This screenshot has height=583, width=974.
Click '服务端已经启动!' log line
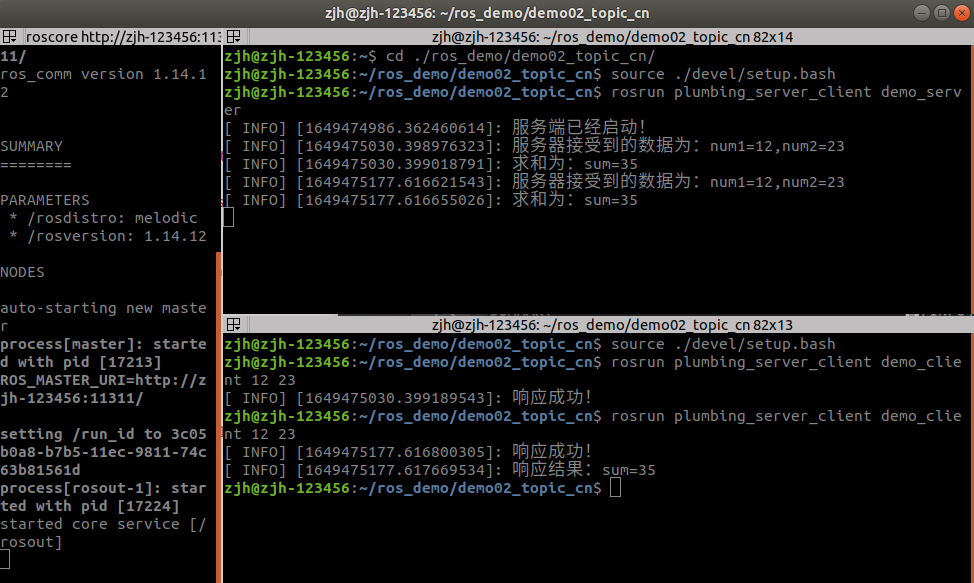(435, 128)
